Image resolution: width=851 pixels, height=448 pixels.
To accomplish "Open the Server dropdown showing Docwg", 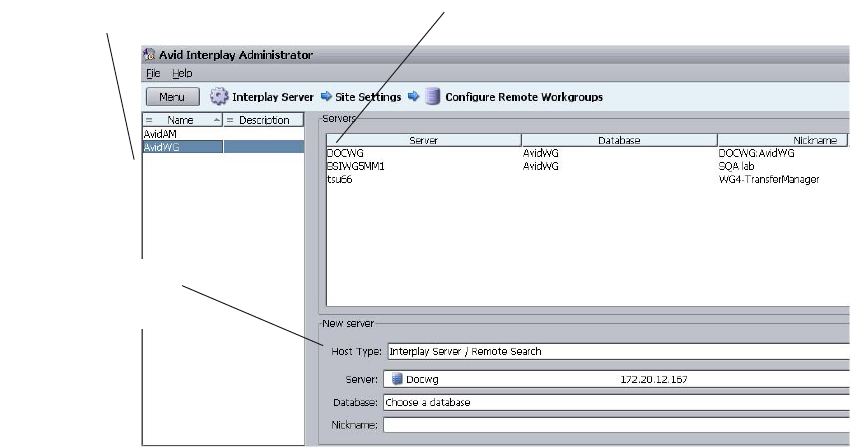I will pos(617,379).
